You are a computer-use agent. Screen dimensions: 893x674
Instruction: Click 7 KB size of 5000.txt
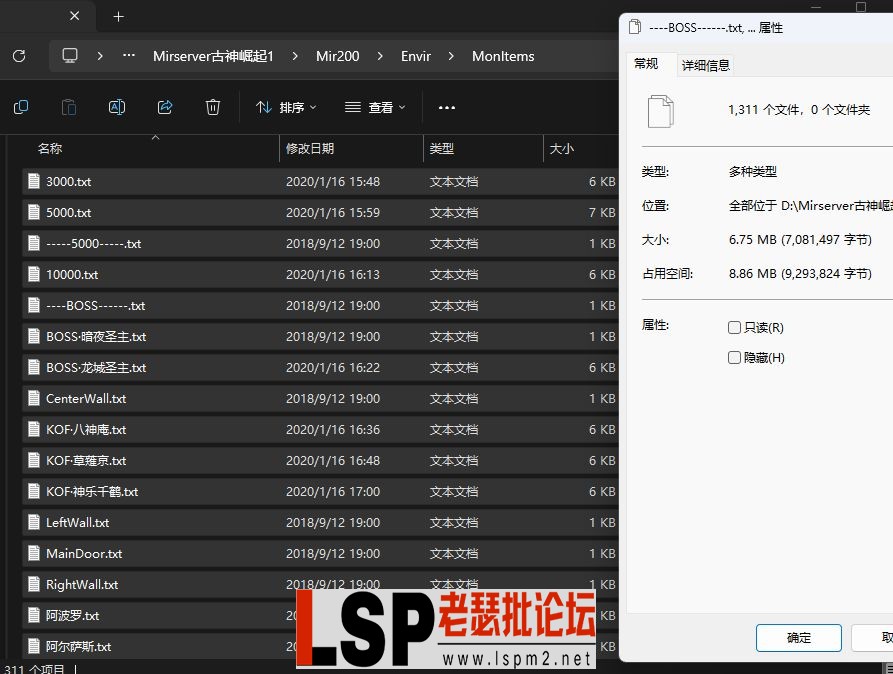(x=602, y=212)
